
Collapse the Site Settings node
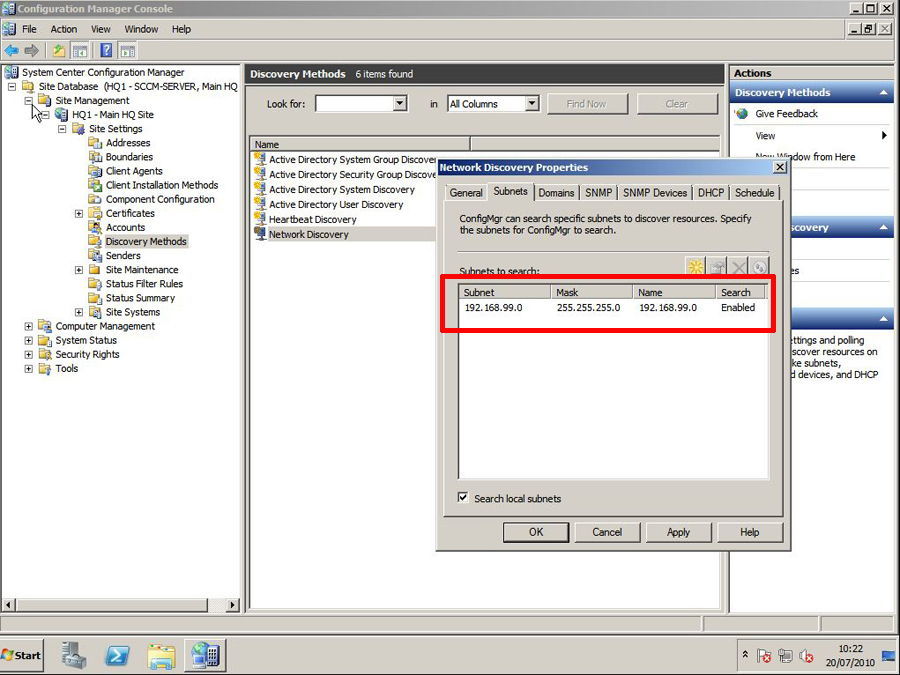point(62,129)
